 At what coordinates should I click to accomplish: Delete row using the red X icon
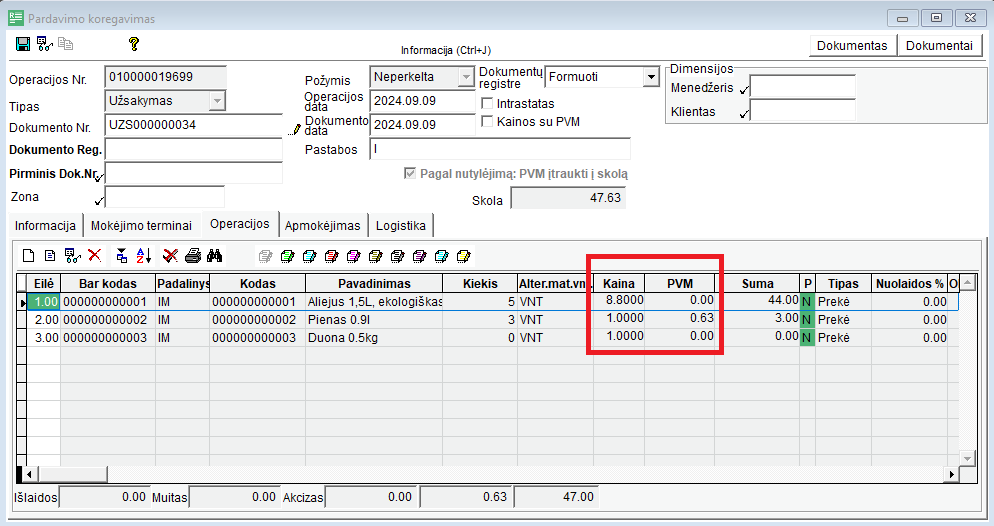(x=95, y=256)
